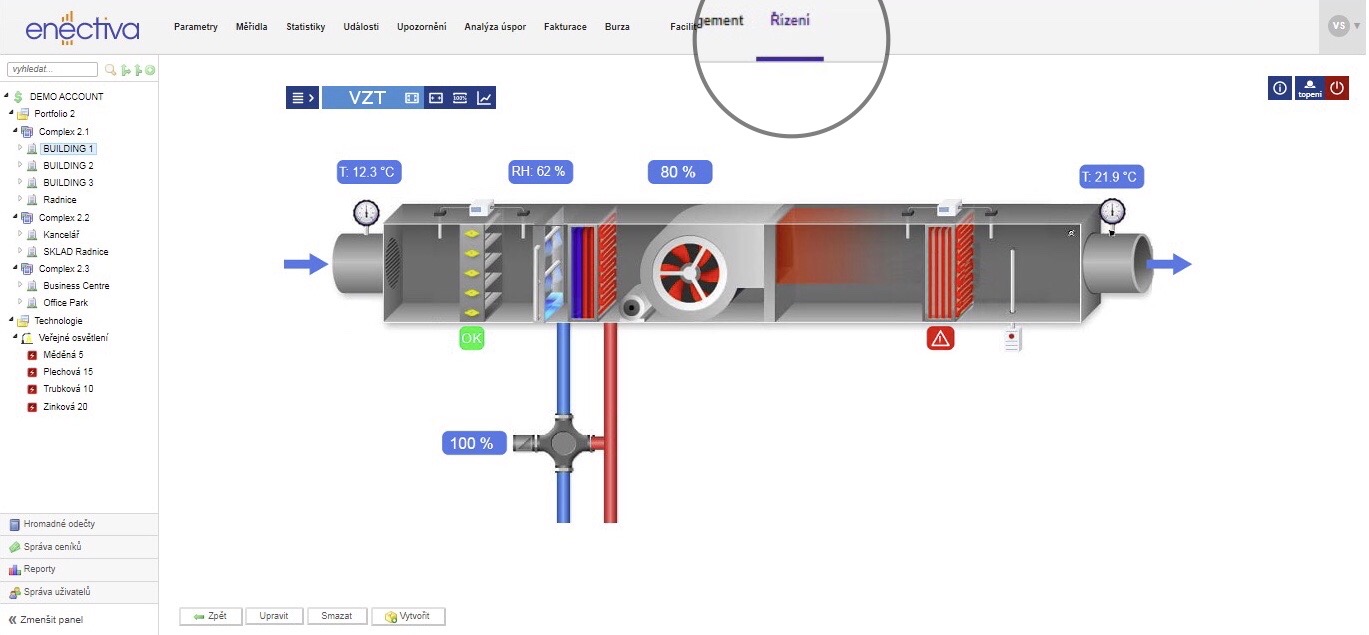Click the vyhledat search input field
This screenshot has height=635, width=1369.
[52, 70]
